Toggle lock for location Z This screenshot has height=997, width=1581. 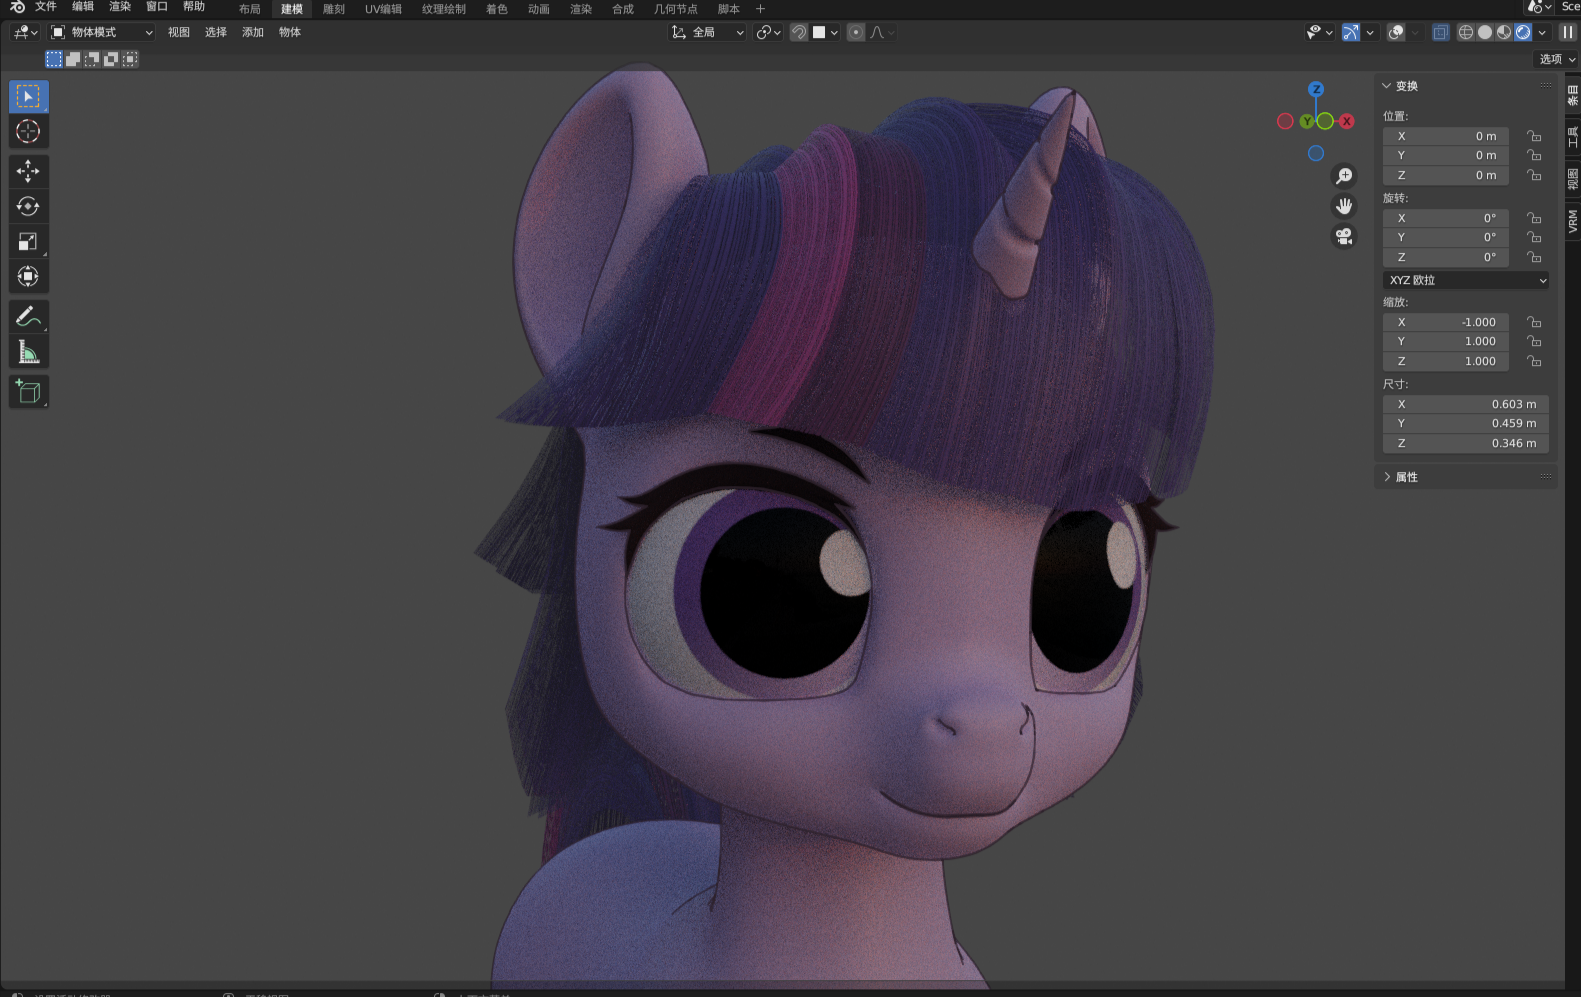pos(1534,175)
